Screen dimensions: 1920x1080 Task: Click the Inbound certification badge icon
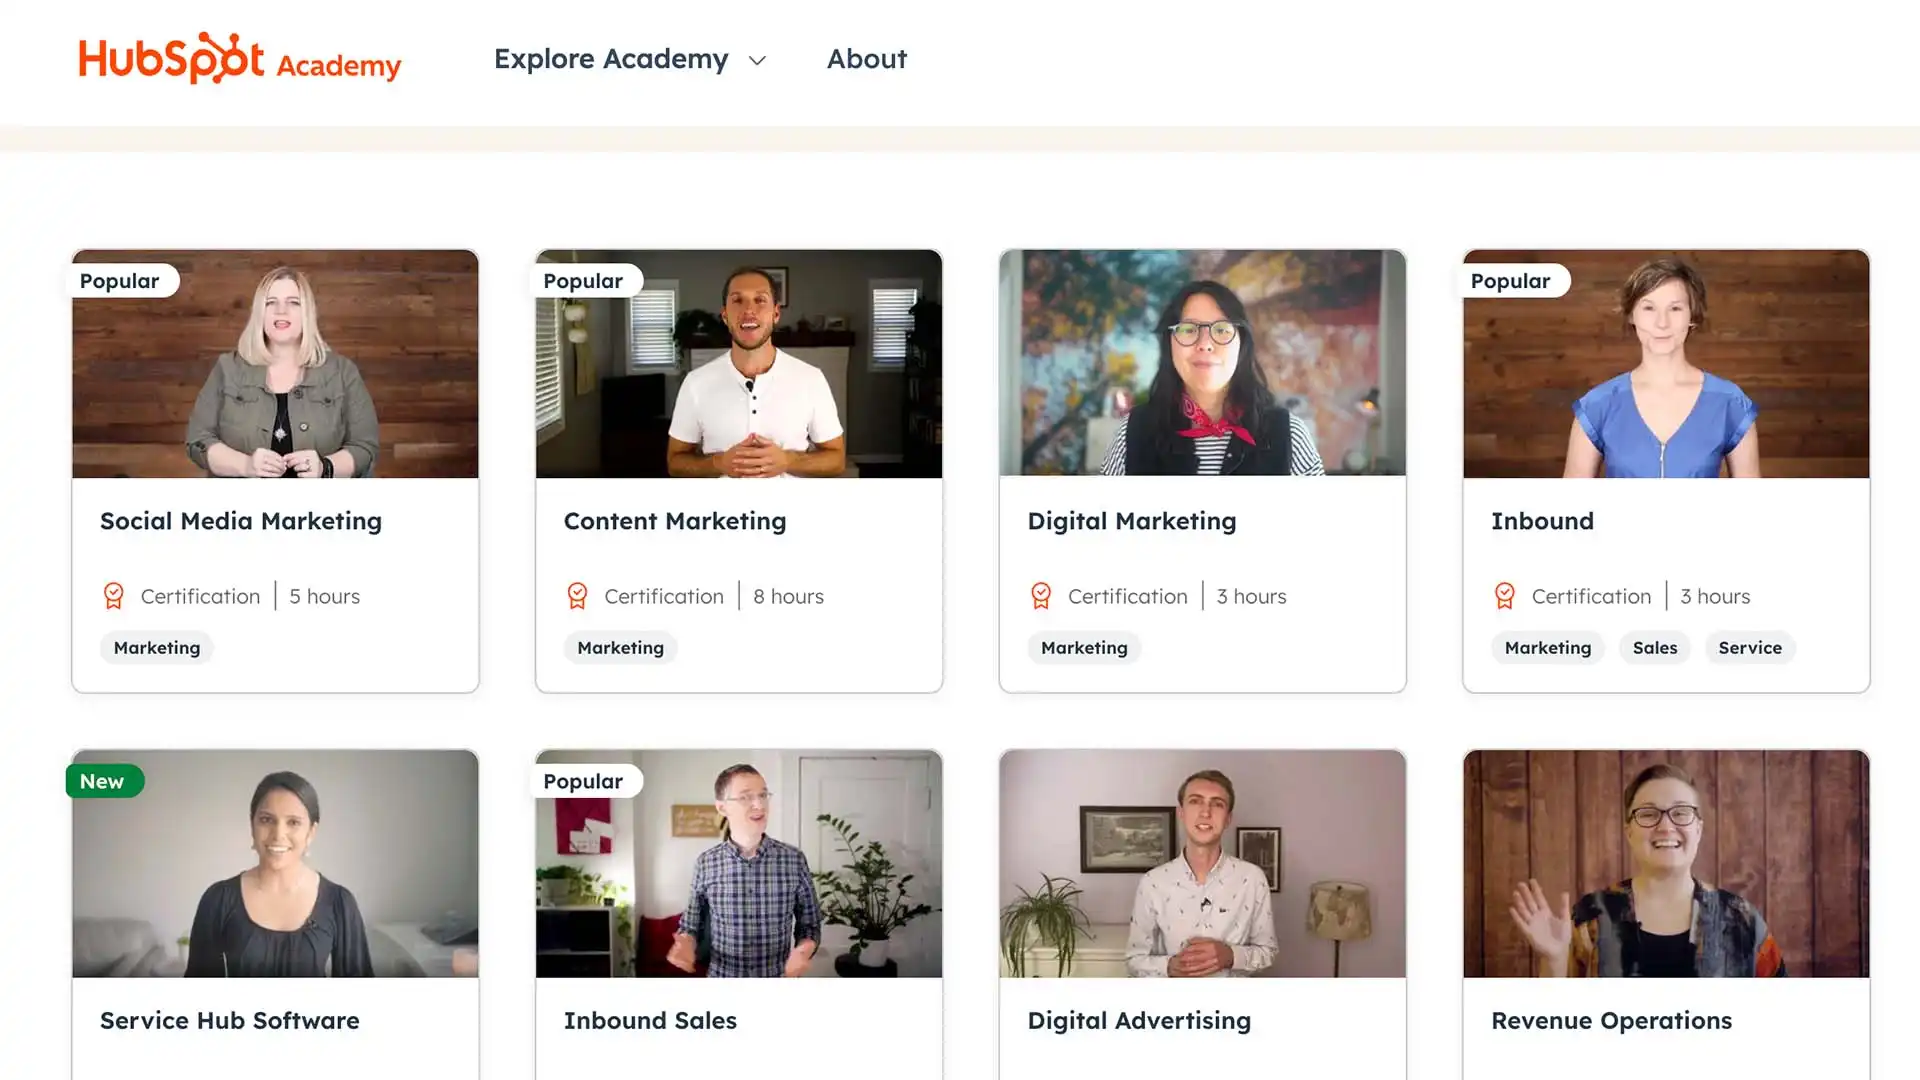tap(1505, 596)
